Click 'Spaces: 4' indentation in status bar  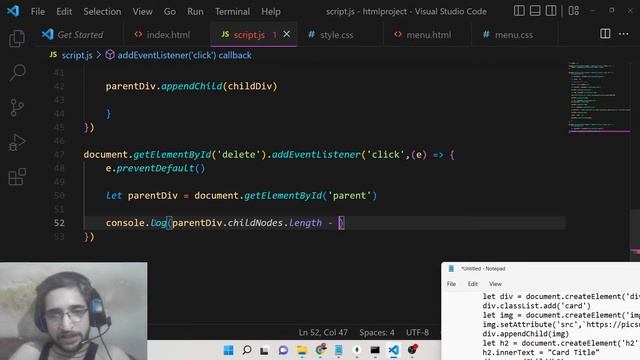(x=377, y=333)
